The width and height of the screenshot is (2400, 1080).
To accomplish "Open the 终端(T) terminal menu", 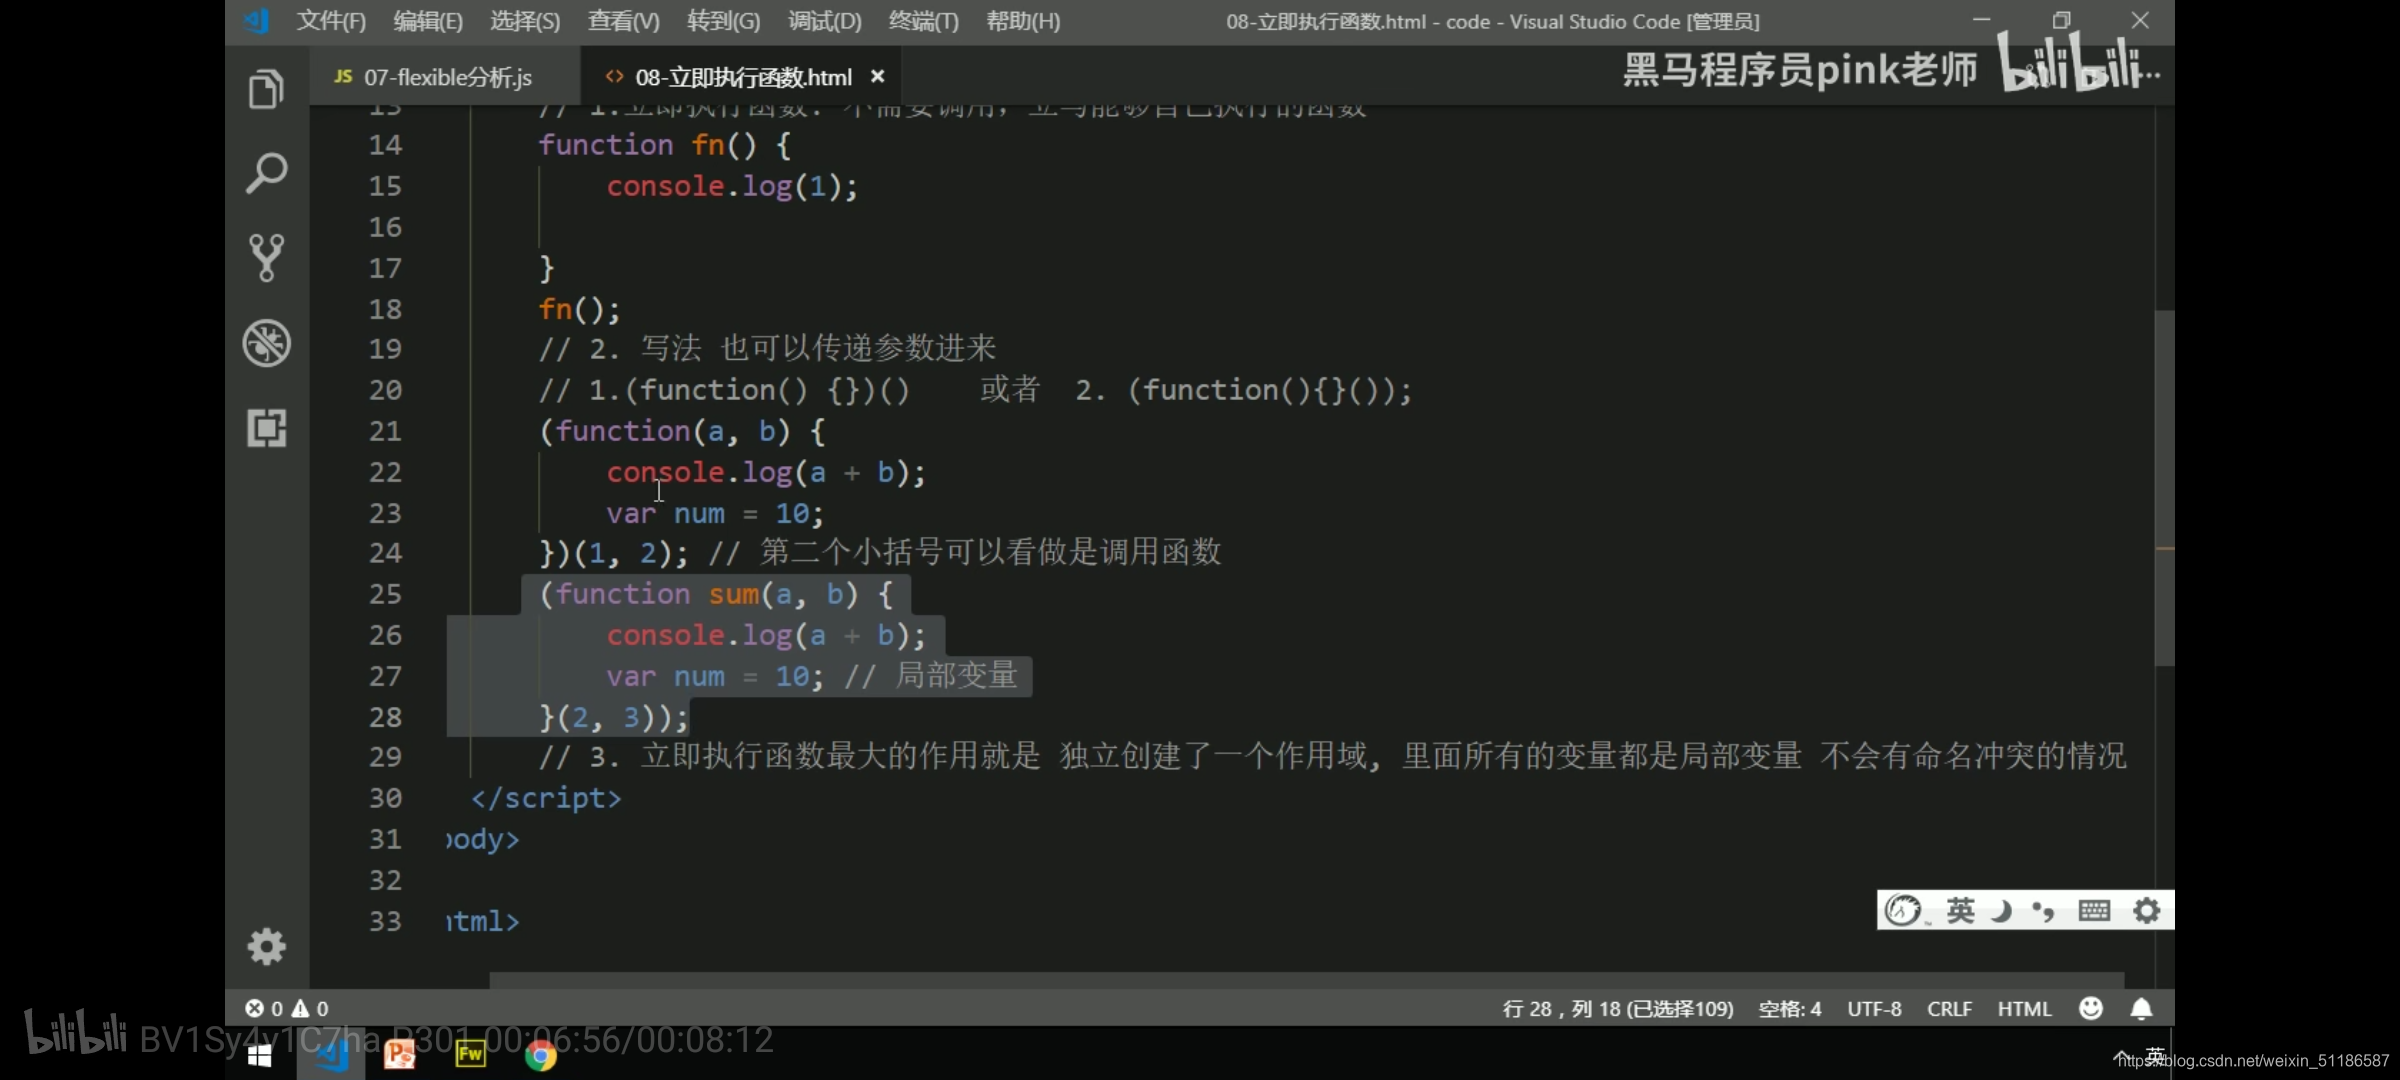I will (922, 21).
